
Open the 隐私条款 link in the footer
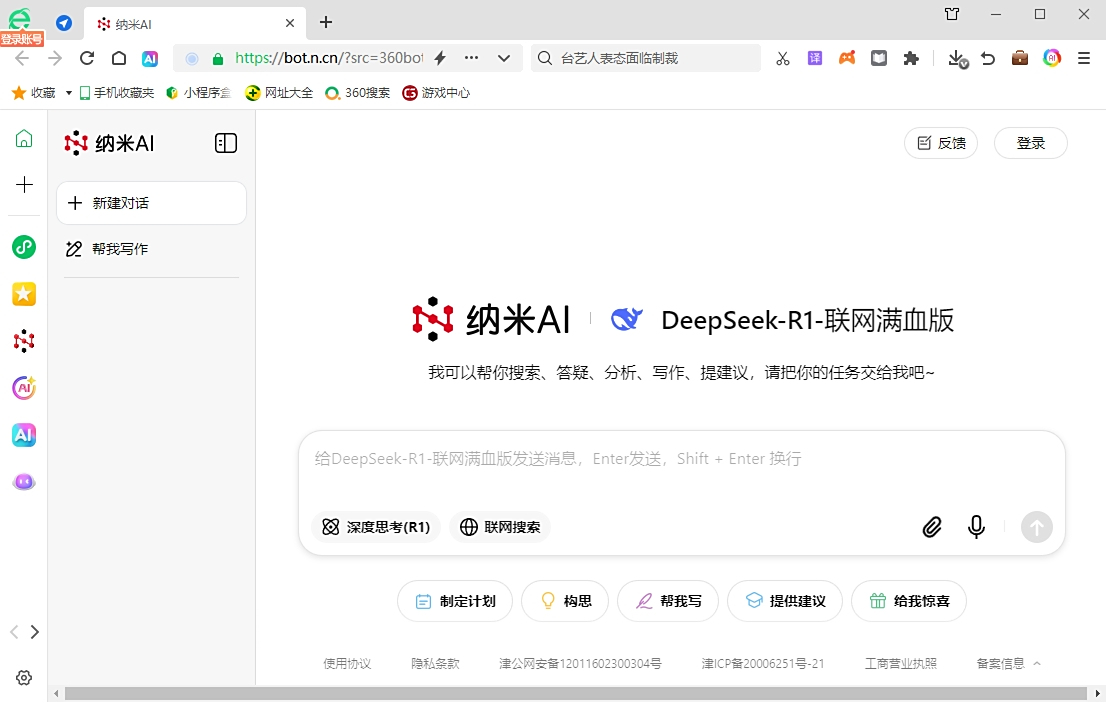pyautogui.click(x=435, y=662)
